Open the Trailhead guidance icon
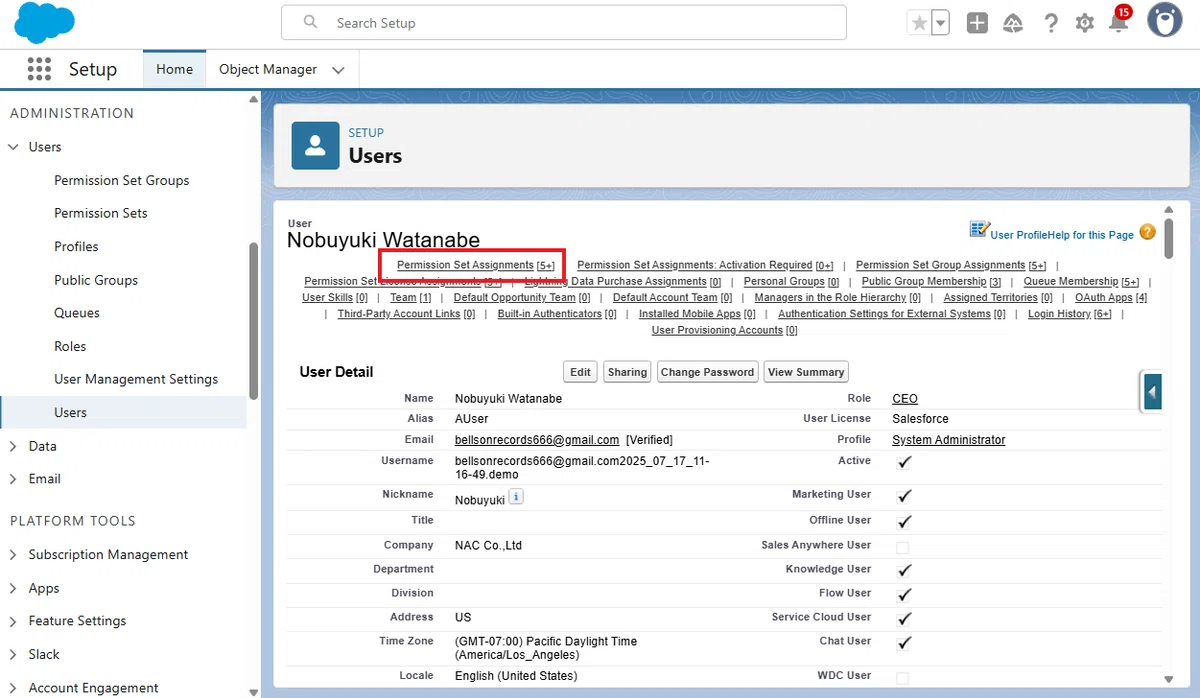Viewport: 1200px width, 698px height. point(1013,23)
